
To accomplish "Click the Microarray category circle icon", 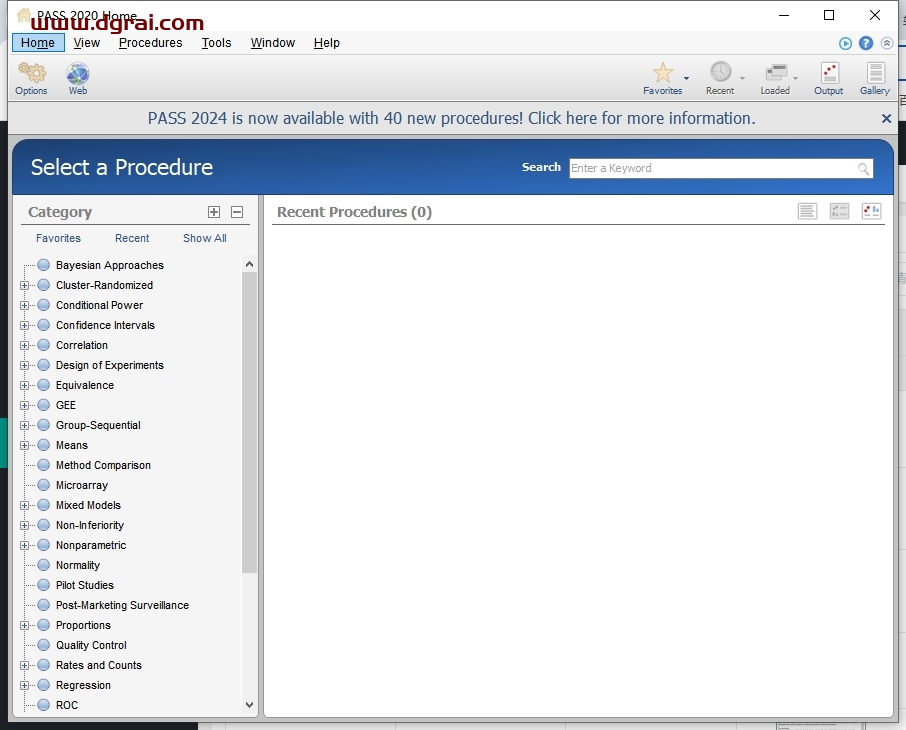I will tap(43, 485).
